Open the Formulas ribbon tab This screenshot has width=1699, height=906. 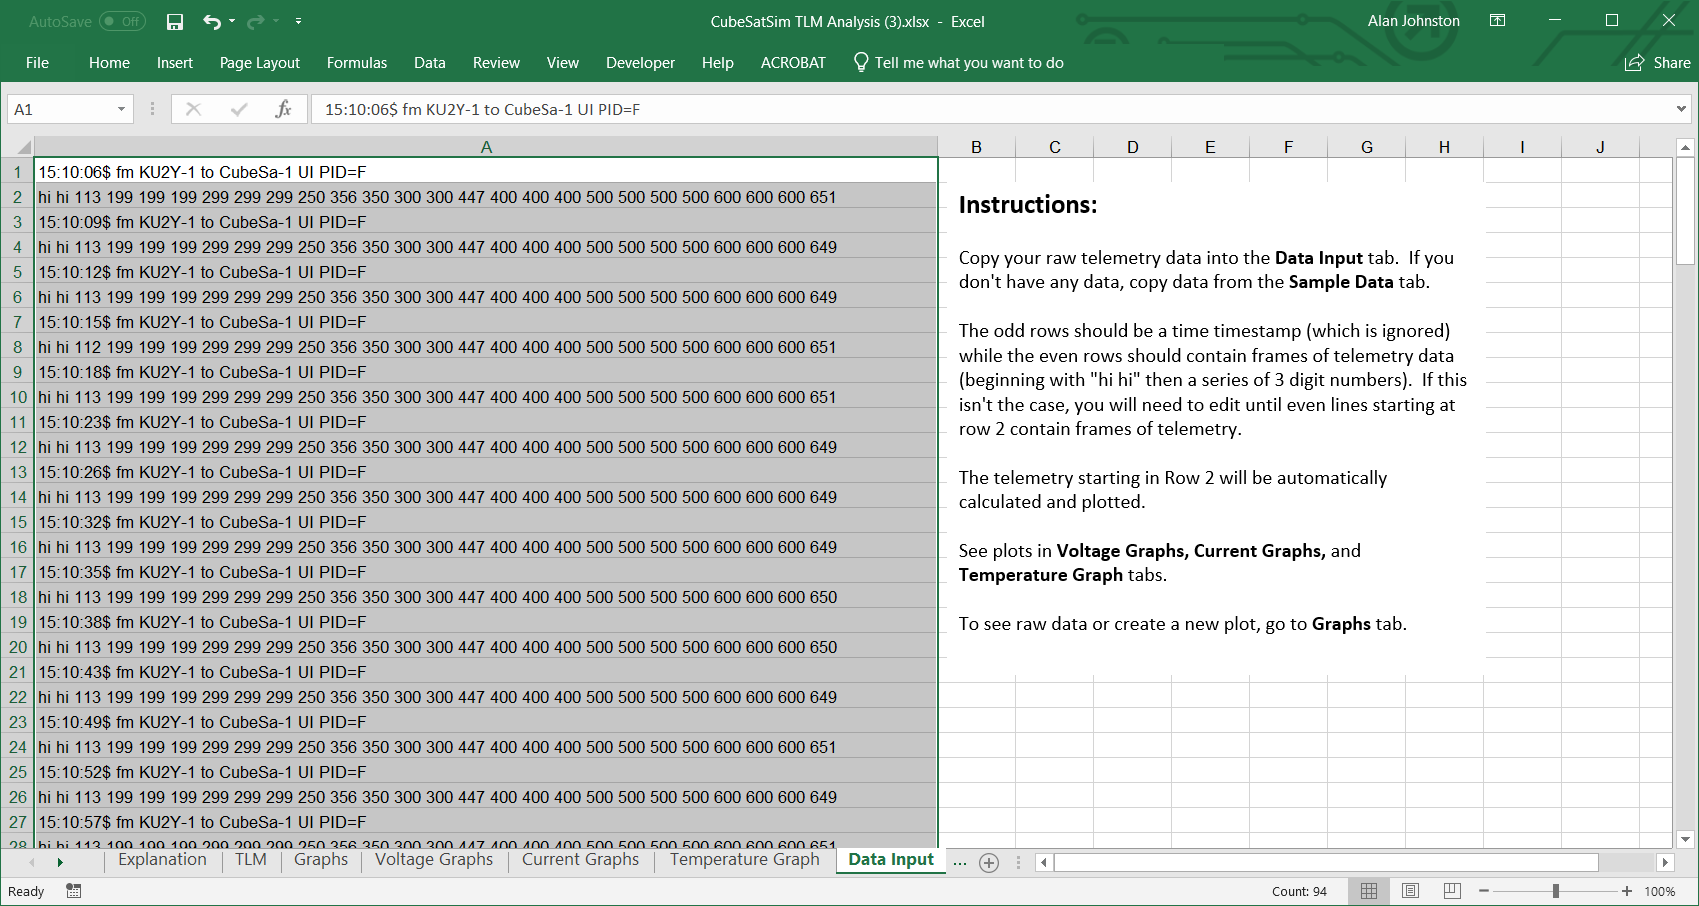(357, 63)
